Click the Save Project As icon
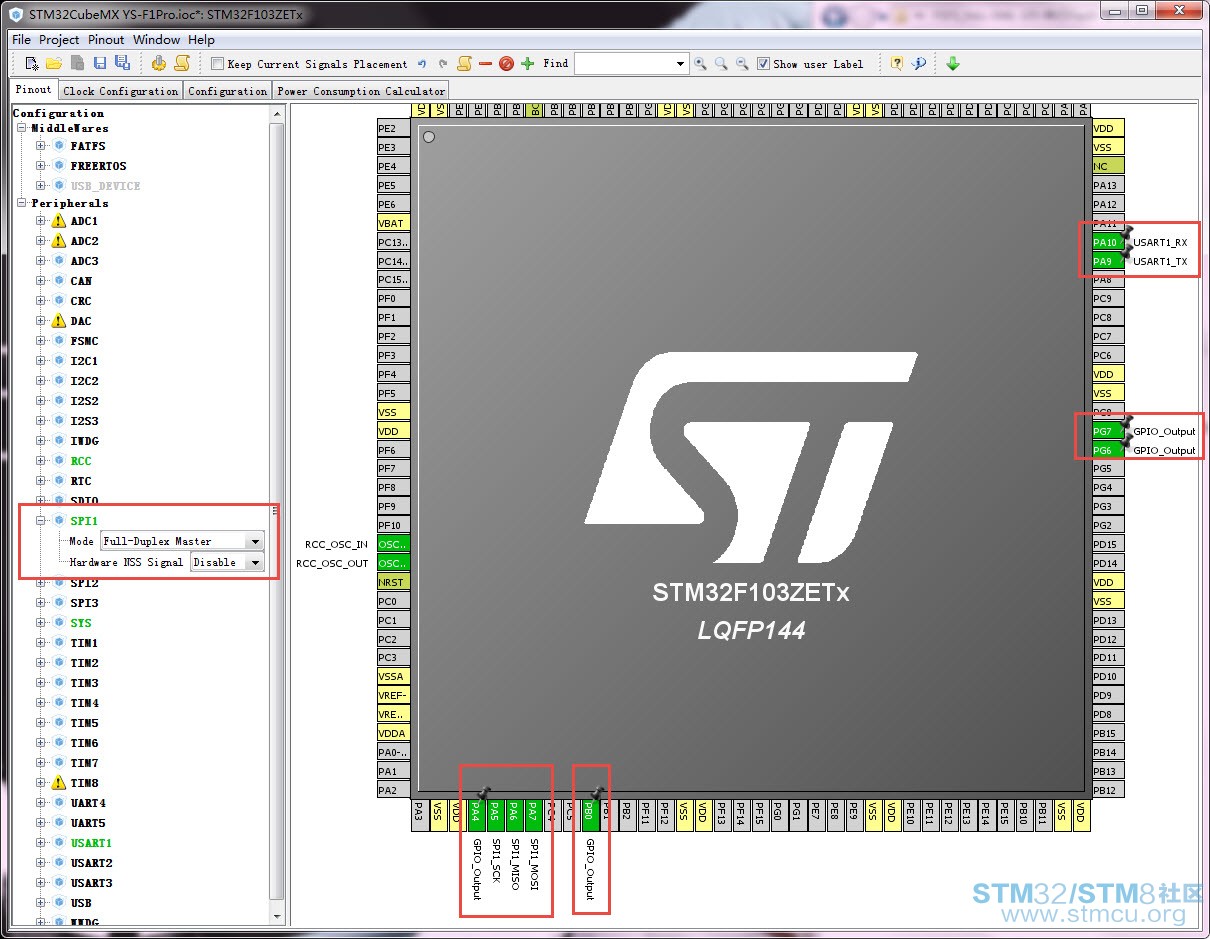This screenshot has width=1210, height=939. point(122,63)
